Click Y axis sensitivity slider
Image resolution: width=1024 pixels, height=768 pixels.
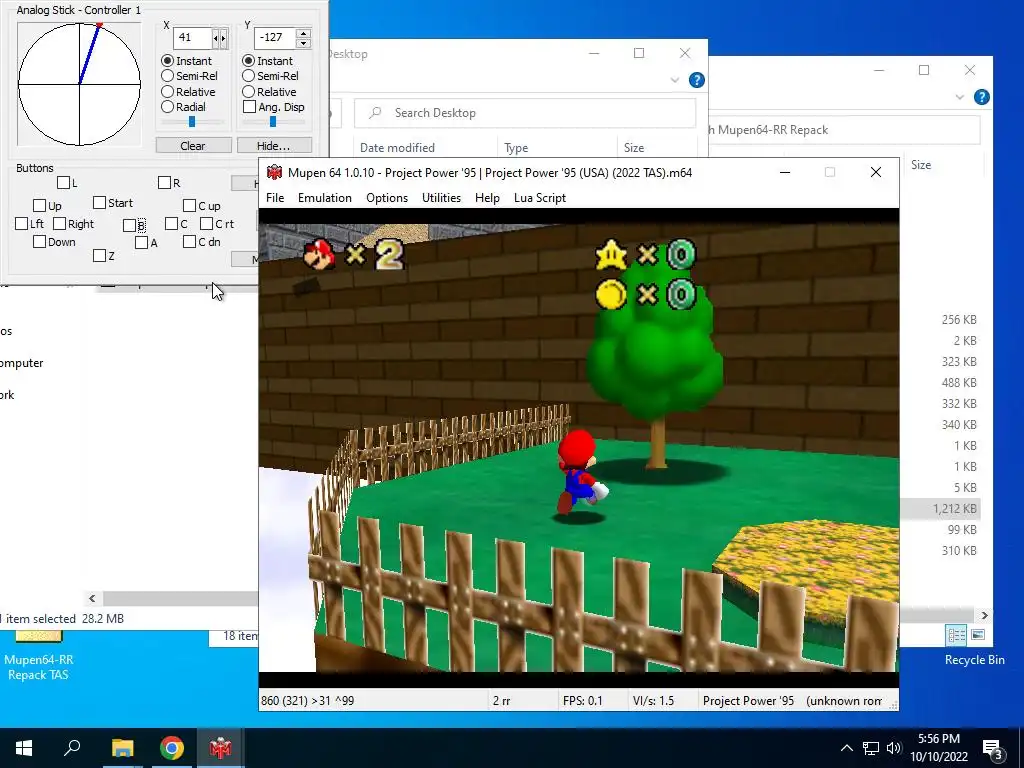(273, 121)
